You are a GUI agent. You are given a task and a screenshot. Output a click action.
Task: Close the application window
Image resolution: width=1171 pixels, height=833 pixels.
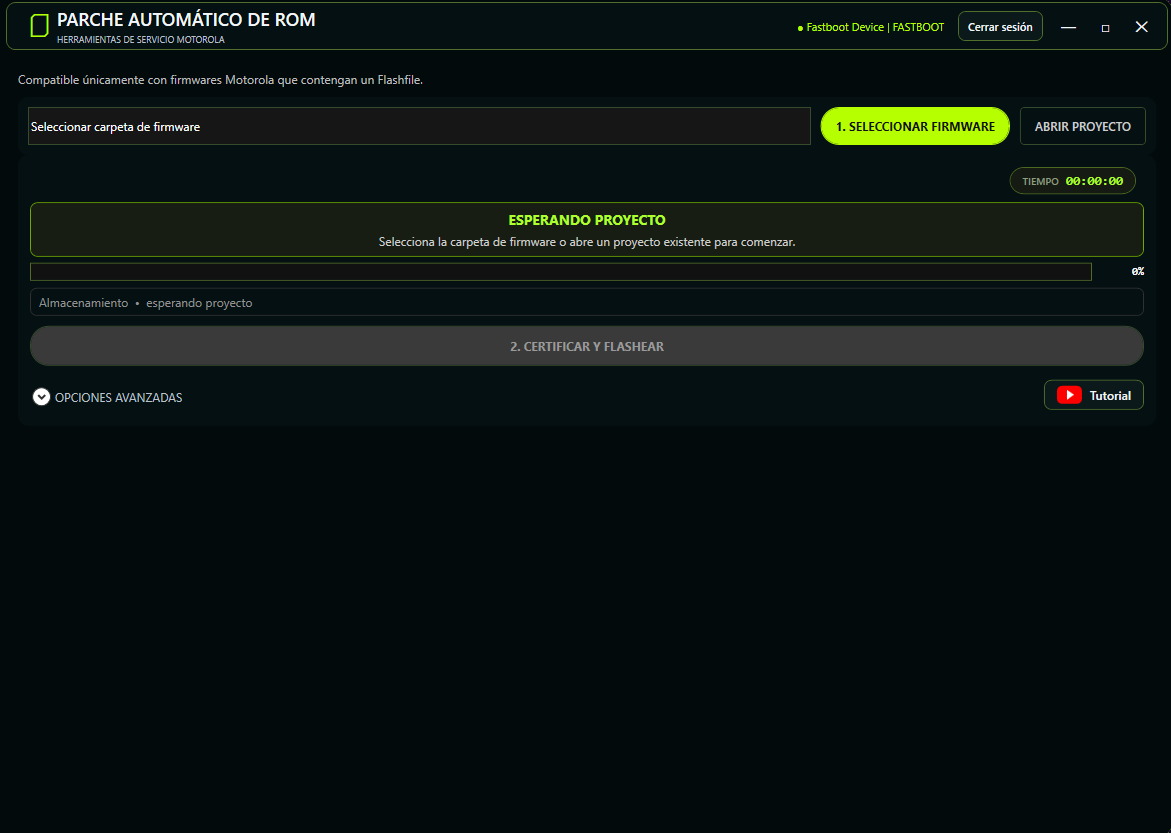click(1141, 27)
